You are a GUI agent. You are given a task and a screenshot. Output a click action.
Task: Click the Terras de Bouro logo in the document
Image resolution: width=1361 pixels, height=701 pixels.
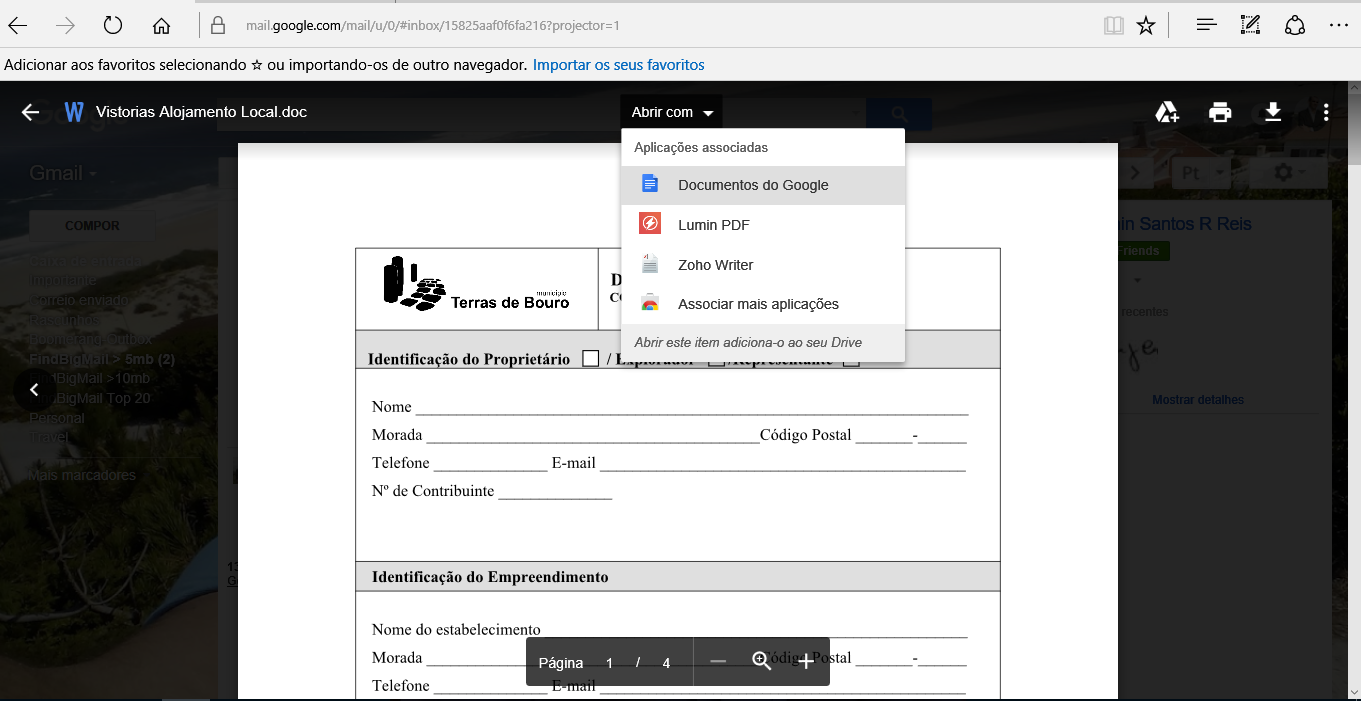pyautogui.click(x=477, y=284)
